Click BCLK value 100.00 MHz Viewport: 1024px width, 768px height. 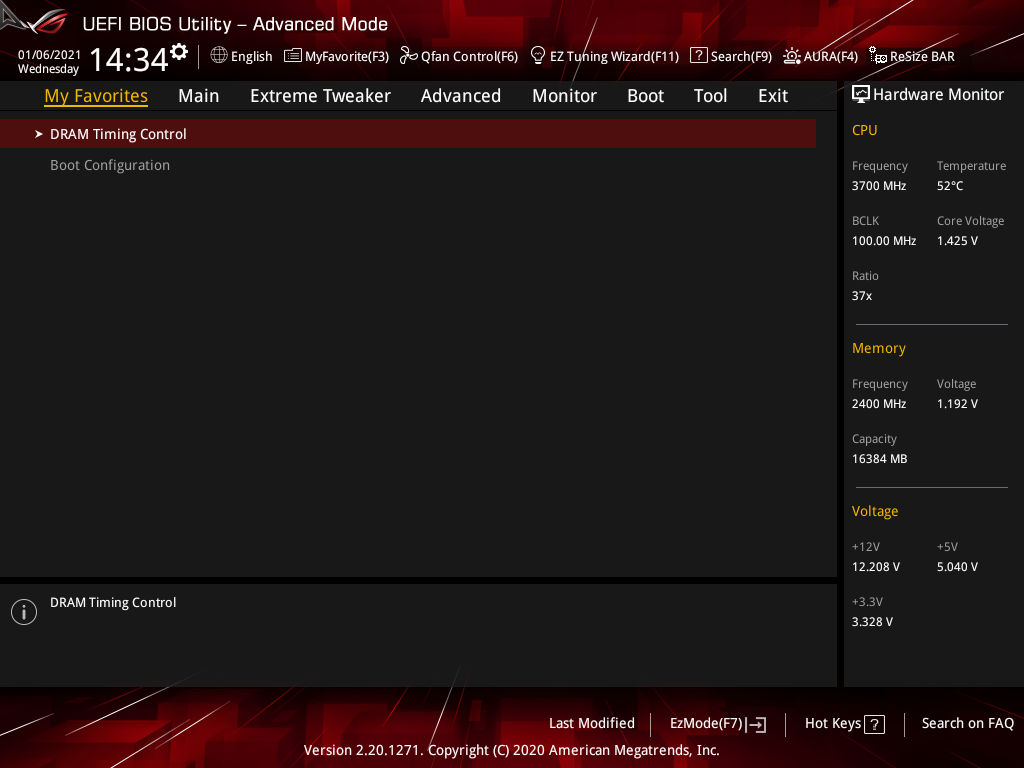[x=884, y=241]
